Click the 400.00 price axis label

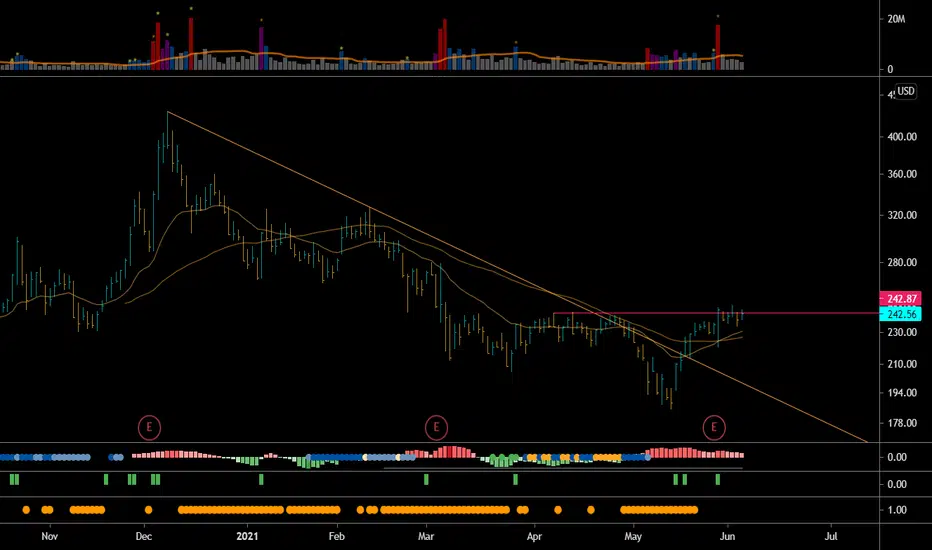(902, 137)
